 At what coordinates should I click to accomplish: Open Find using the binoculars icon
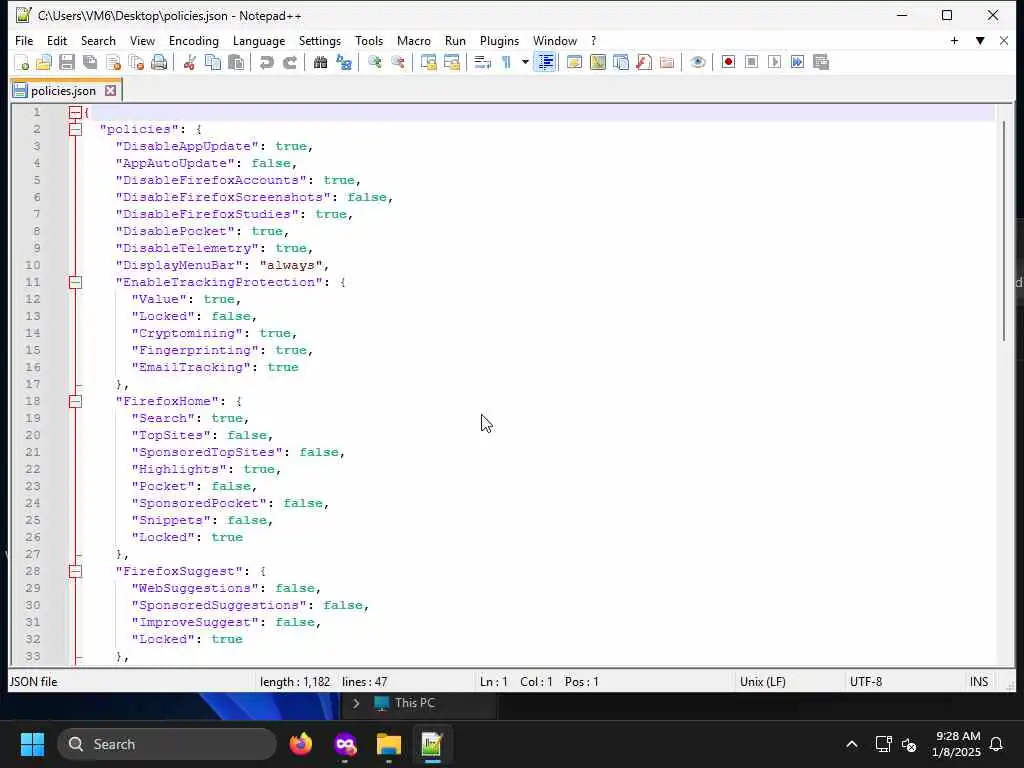click(320, 62)
